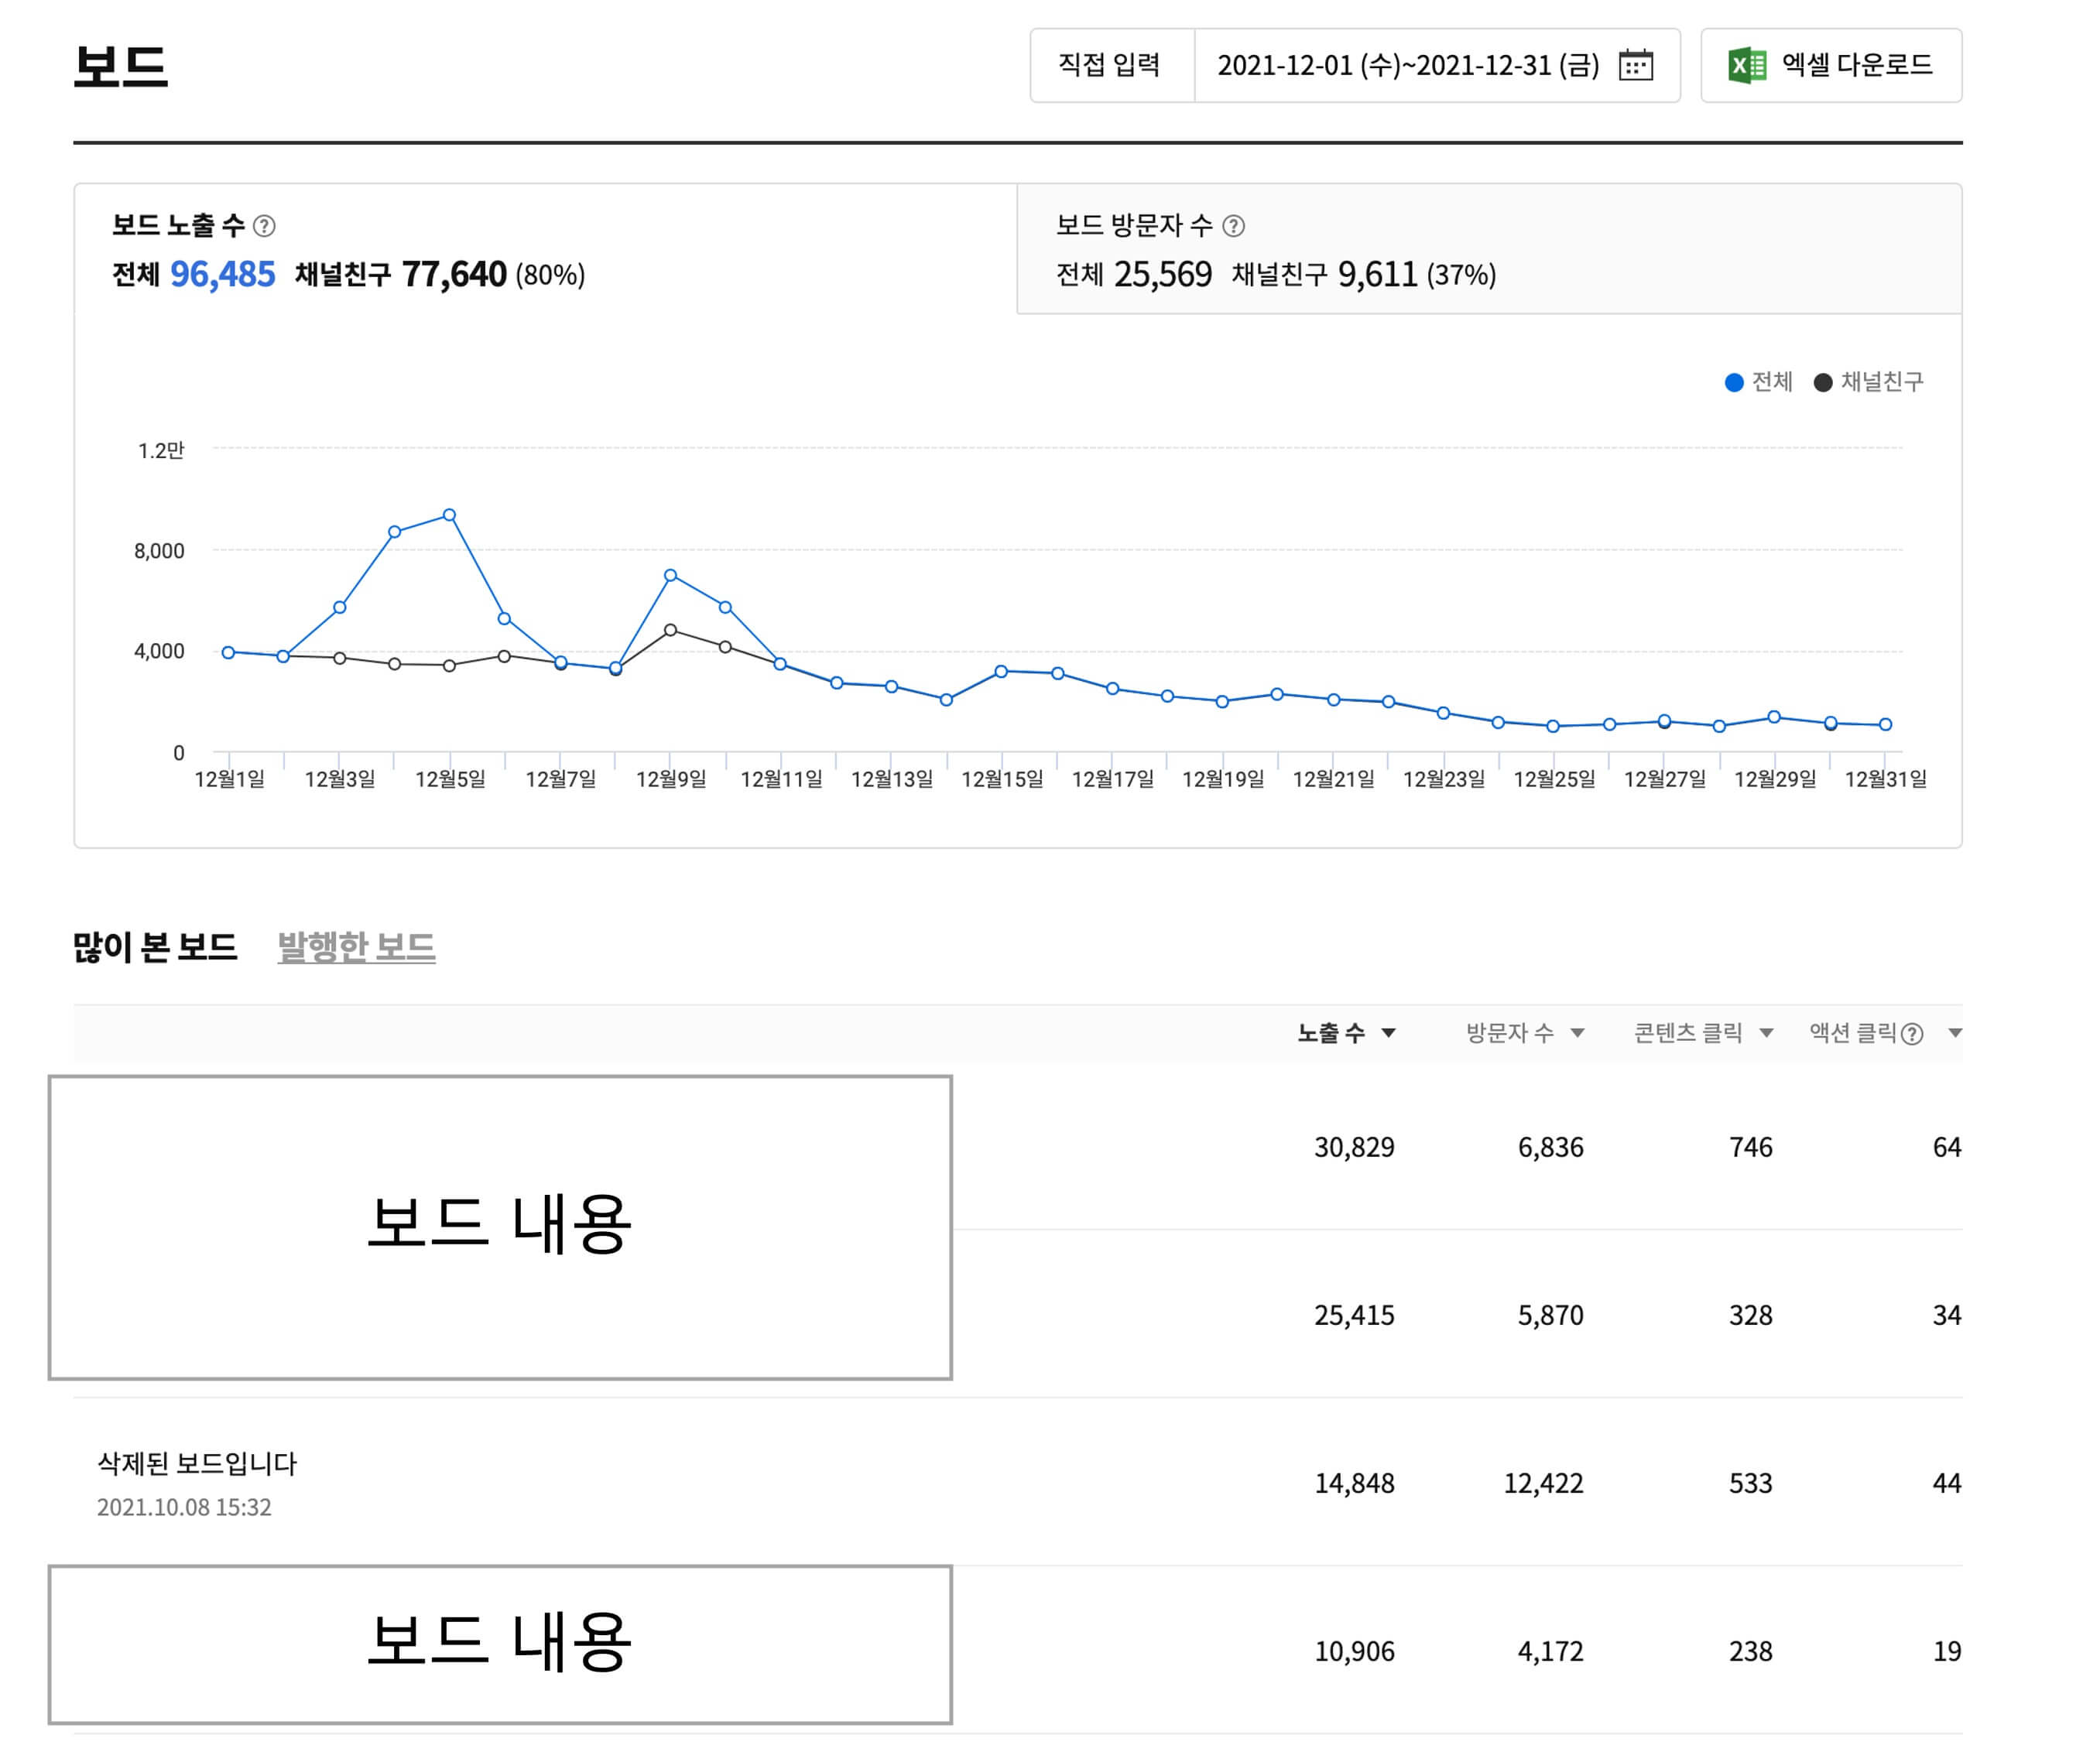Image resolution: width=2100 pixels, height=1752 pixels.
Task: Switch to 많이 본 보드 tab
Action: [x=155, y=946]
